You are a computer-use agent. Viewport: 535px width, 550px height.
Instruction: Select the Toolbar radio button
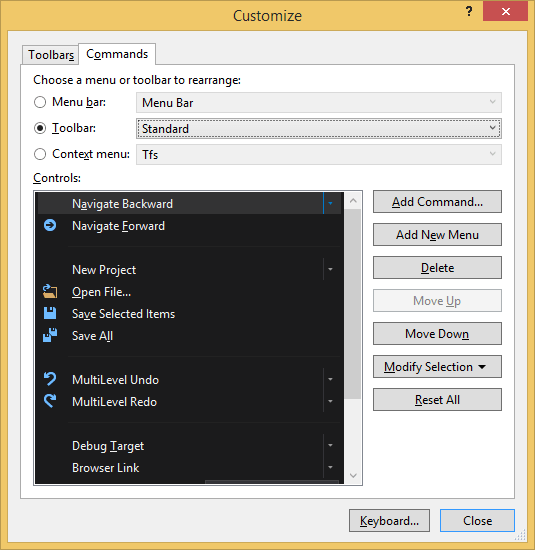[40, 128]
